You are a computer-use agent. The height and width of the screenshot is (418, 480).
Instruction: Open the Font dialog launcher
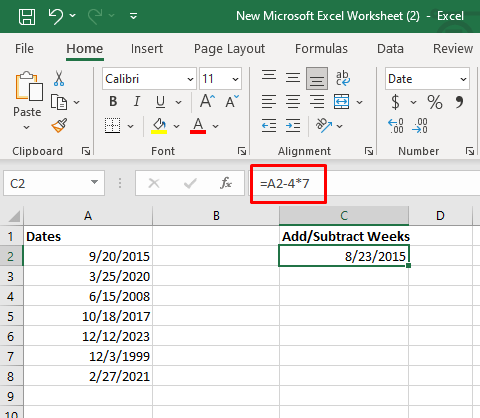(242, 151)
